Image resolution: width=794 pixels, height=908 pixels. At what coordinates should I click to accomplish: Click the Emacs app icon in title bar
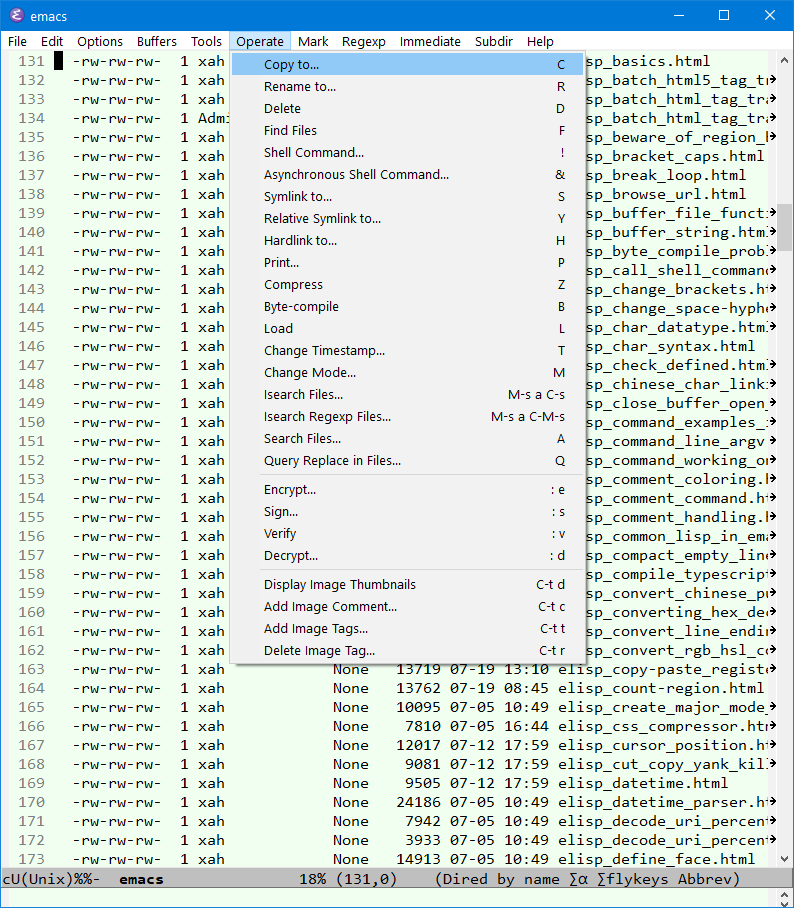17,16
